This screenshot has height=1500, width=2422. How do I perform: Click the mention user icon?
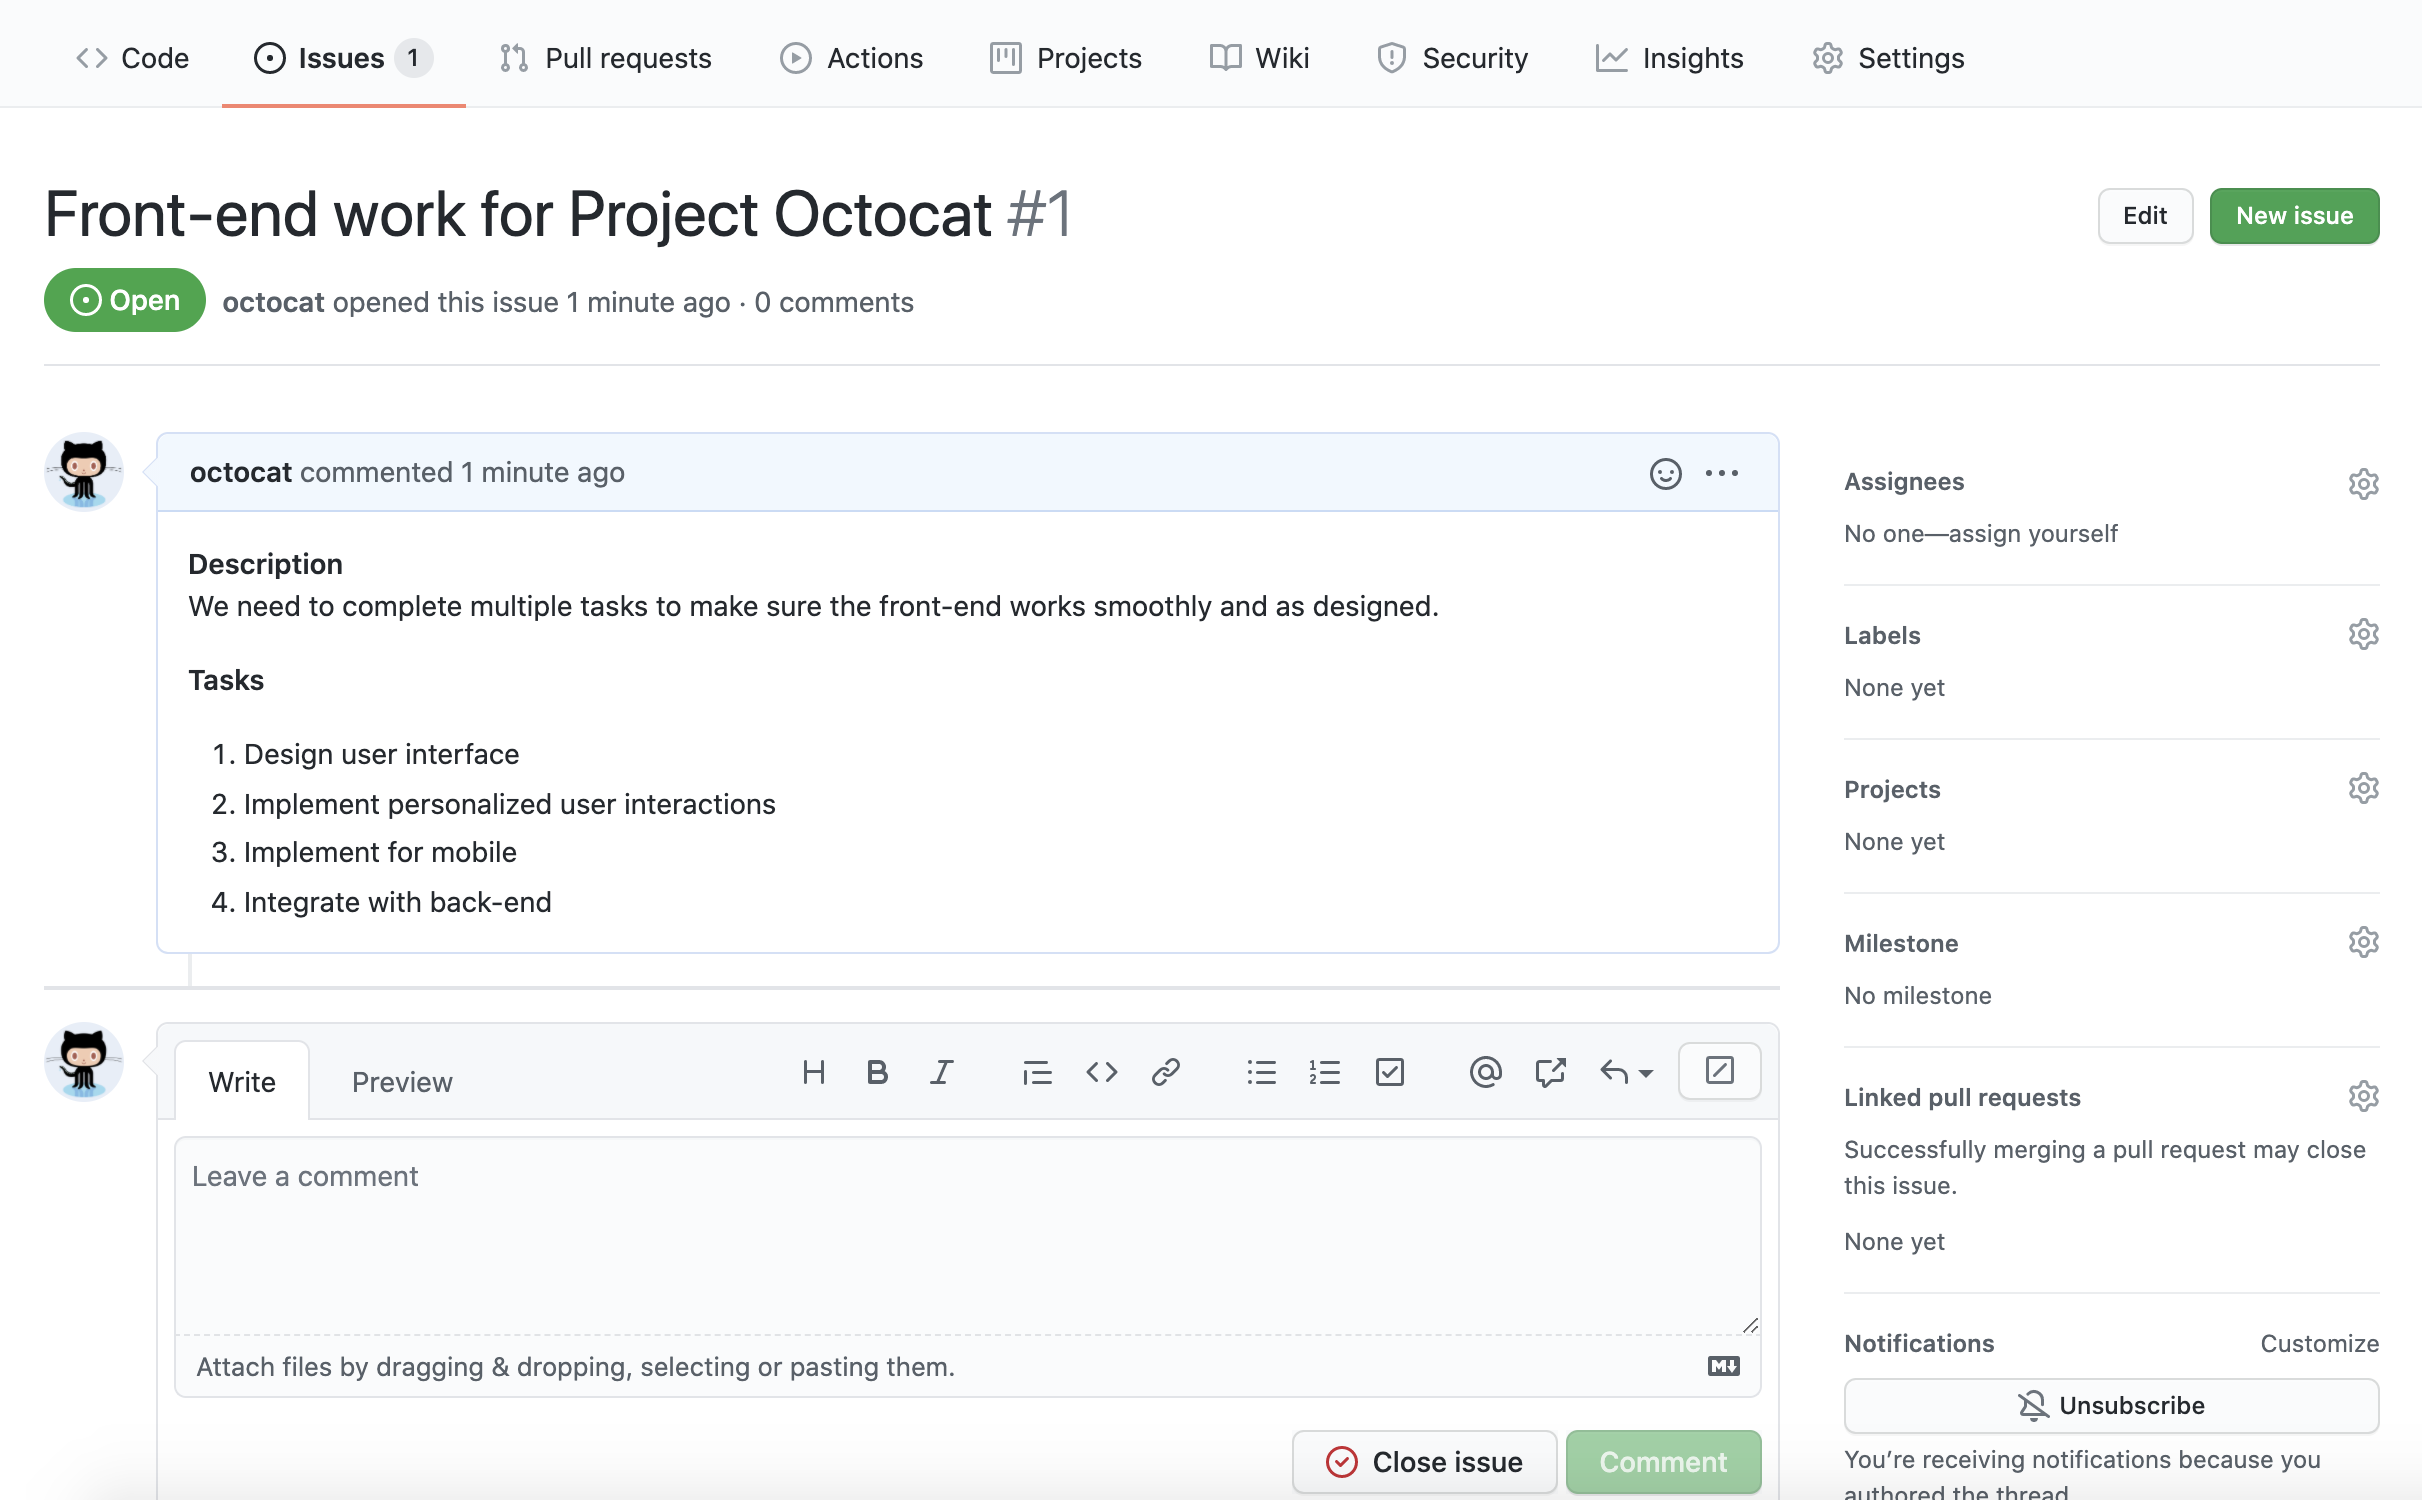[x=1483, y=1071]
